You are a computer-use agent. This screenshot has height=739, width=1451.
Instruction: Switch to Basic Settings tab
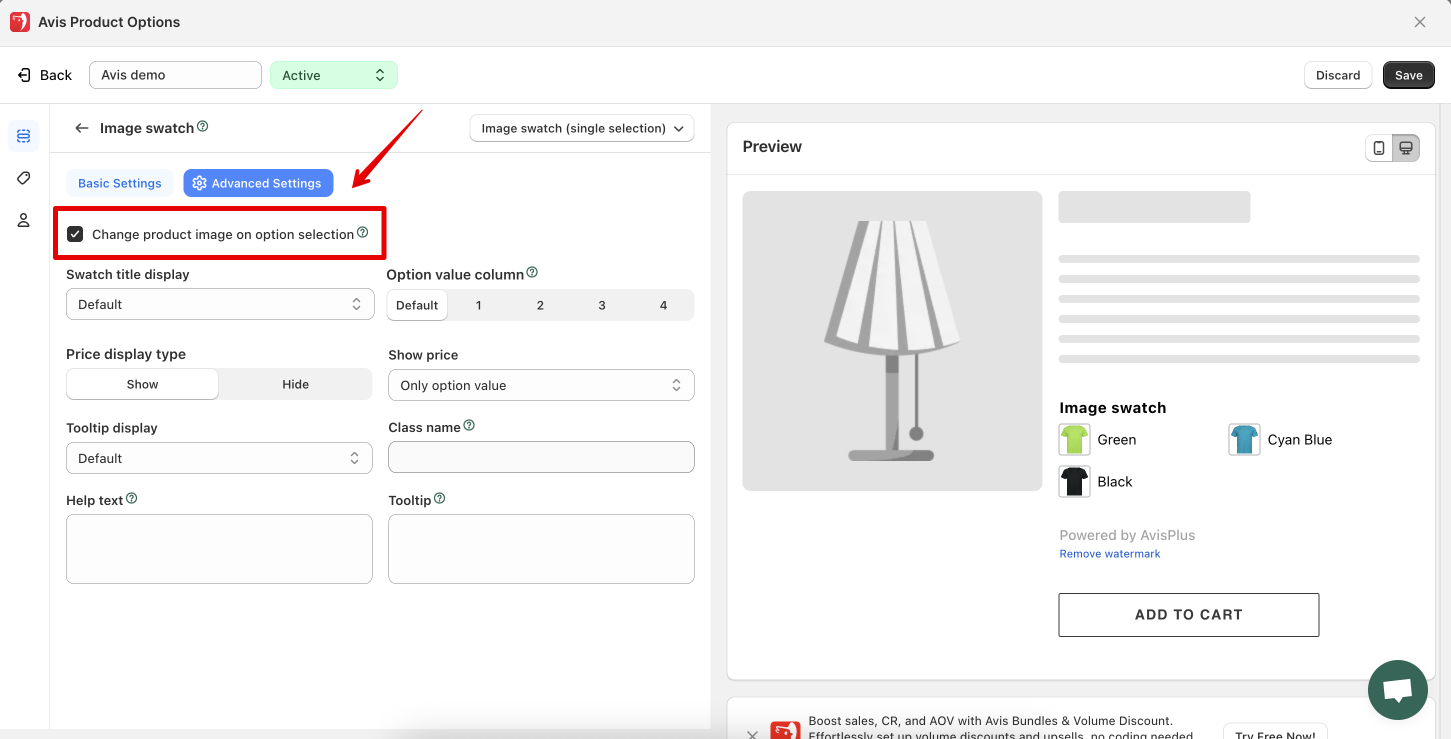pos(120,183)
